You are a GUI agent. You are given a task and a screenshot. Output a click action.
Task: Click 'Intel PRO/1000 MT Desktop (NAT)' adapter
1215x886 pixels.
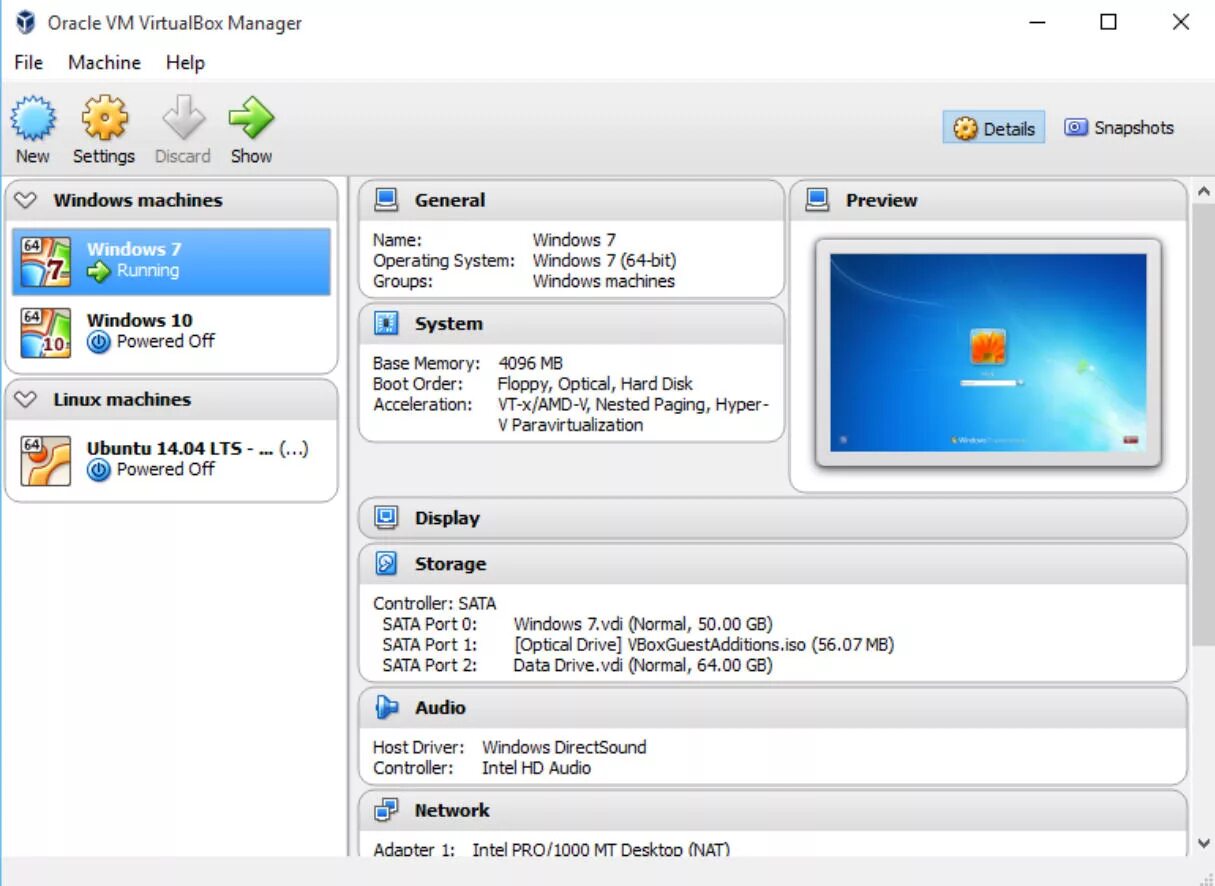point(601,850)
